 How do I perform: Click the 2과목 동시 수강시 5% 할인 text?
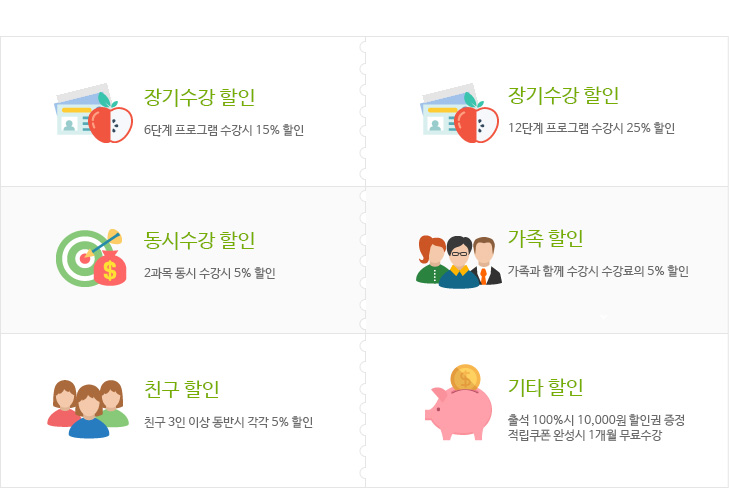pyautogui.click(x=210, y=273)
